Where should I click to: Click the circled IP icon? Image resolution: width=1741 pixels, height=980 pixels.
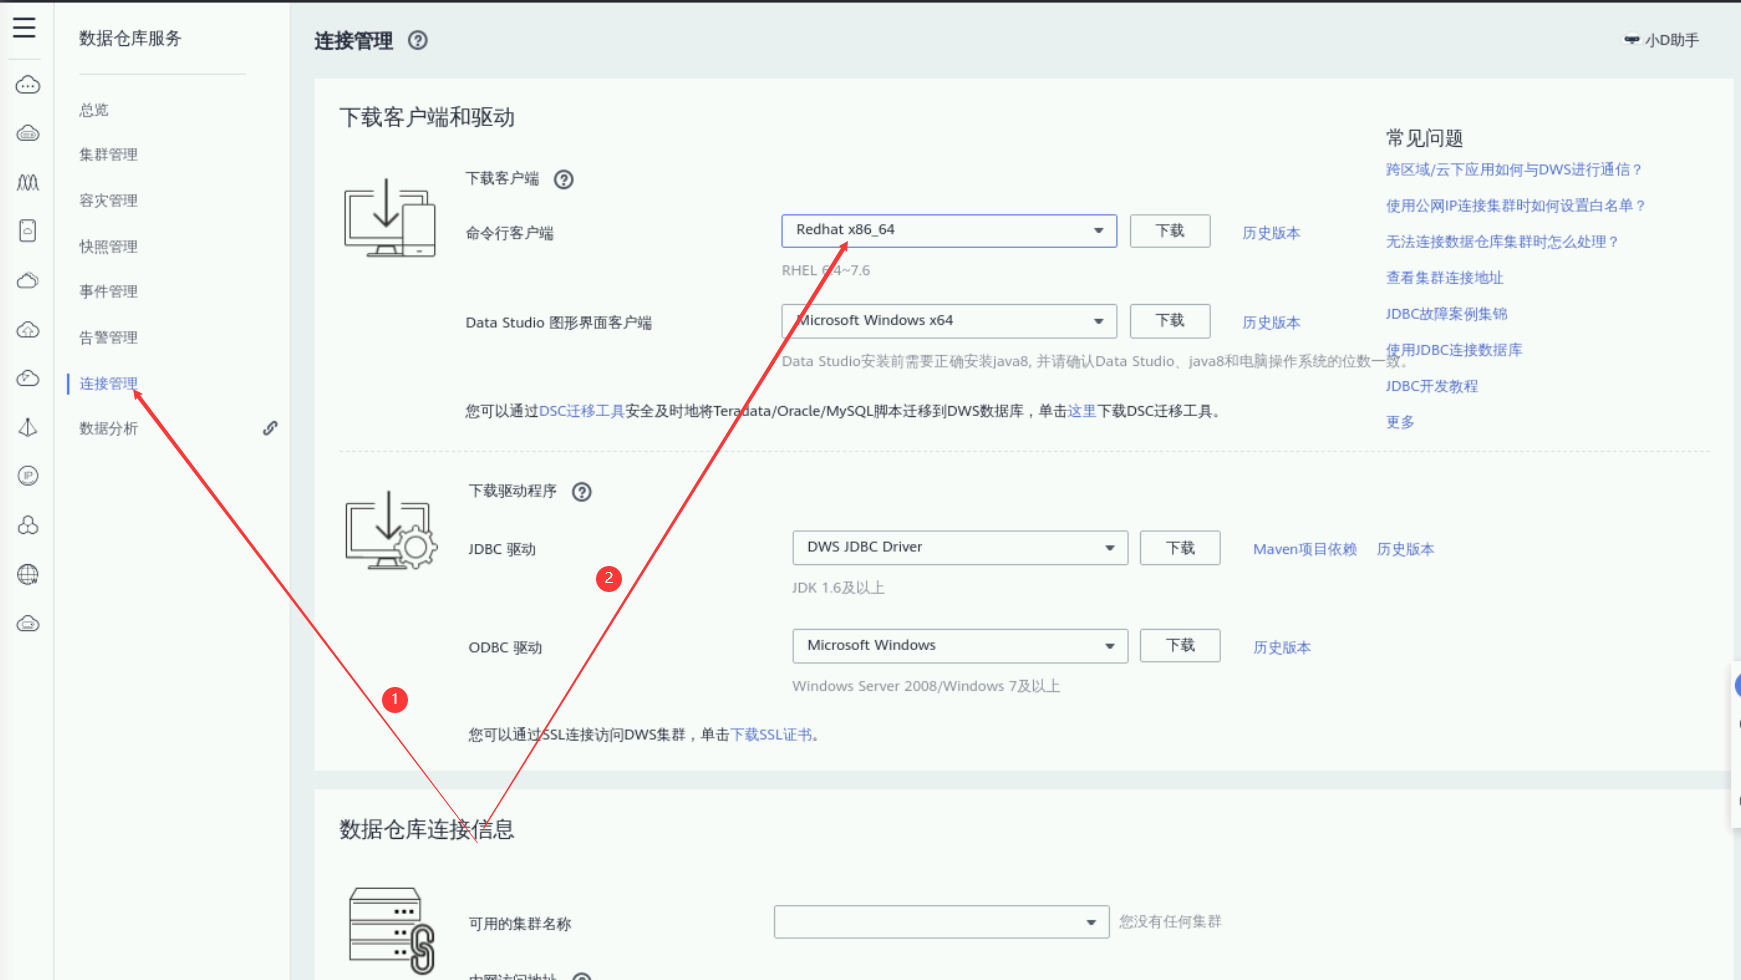28,476
